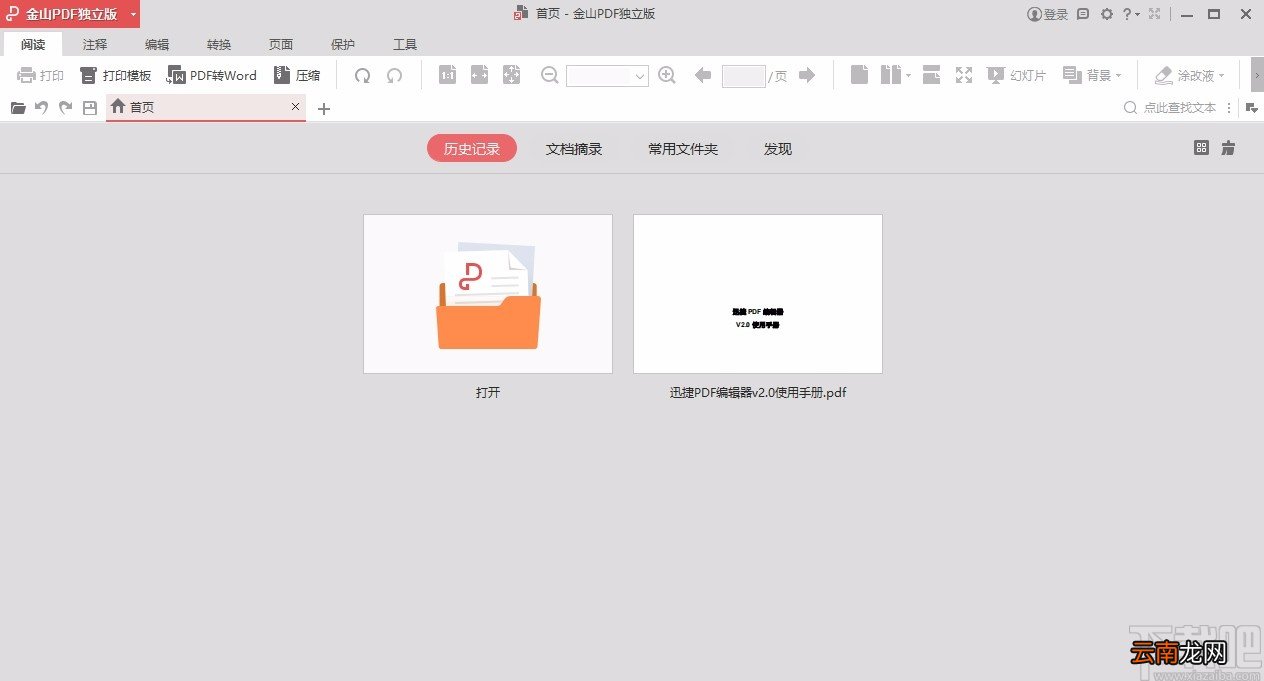This screenshot has width=1264, height=681.
Task: Click the 打开 folder thumbnail
Action: point(488,294)
